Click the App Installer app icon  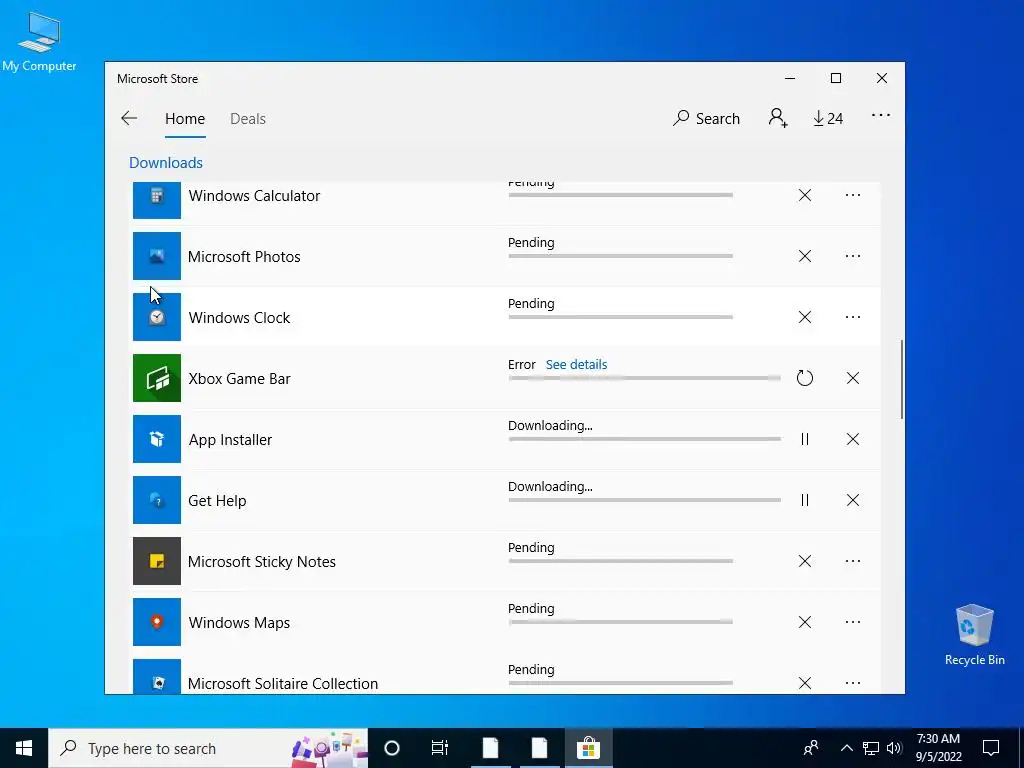point(157,439)
